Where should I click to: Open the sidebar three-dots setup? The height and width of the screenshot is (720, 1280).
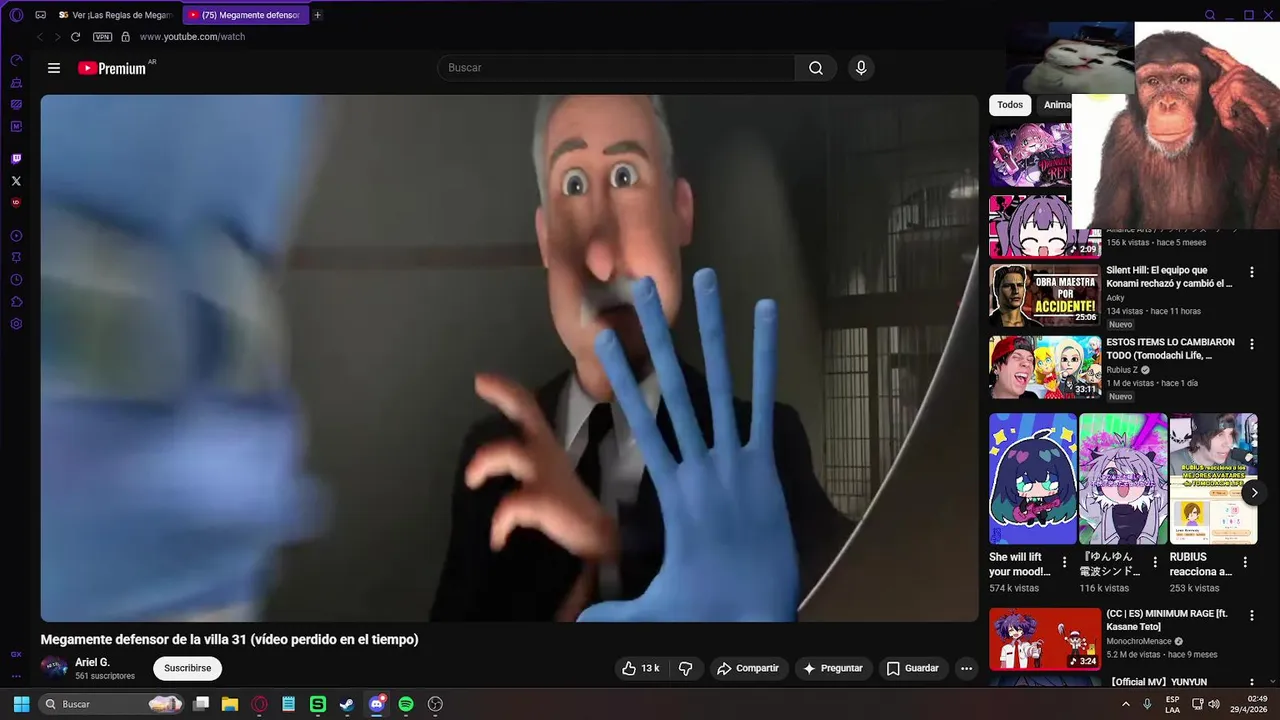(16, 676)
